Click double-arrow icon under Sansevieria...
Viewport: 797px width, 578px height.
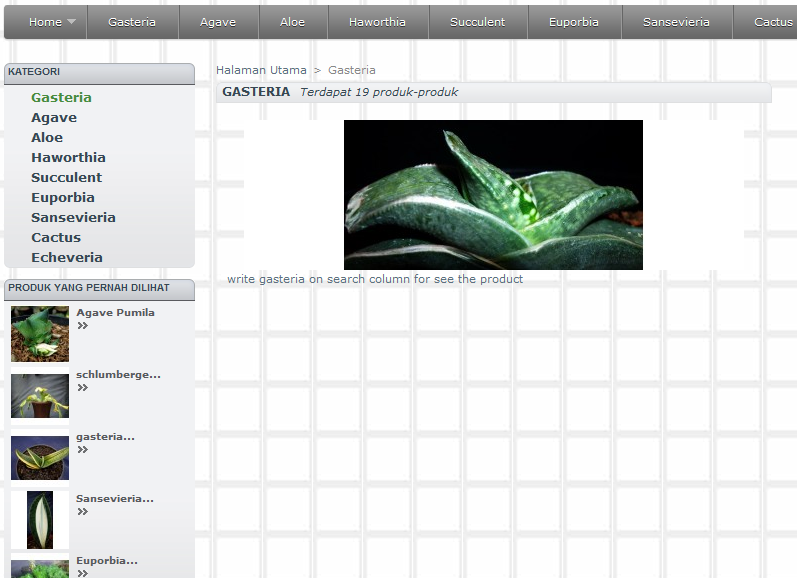pyautogui.click(x=83, y=511)
